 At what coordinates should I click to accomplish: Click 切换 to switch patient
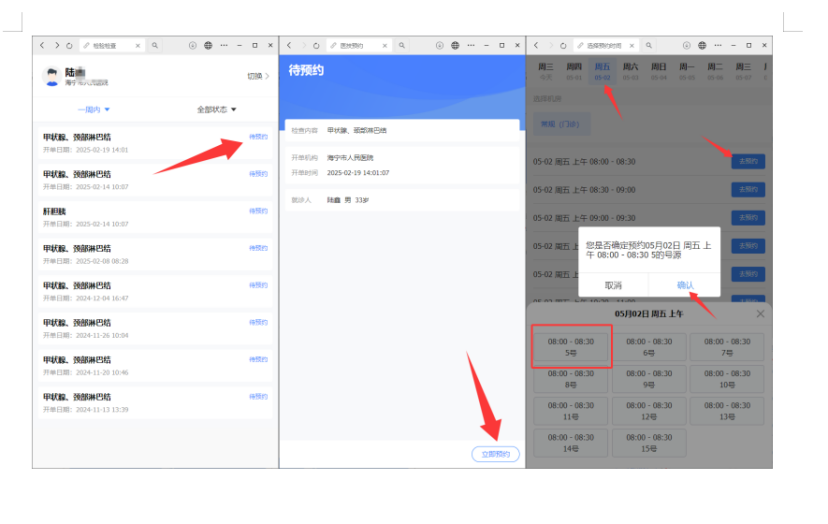click(258, 76)
